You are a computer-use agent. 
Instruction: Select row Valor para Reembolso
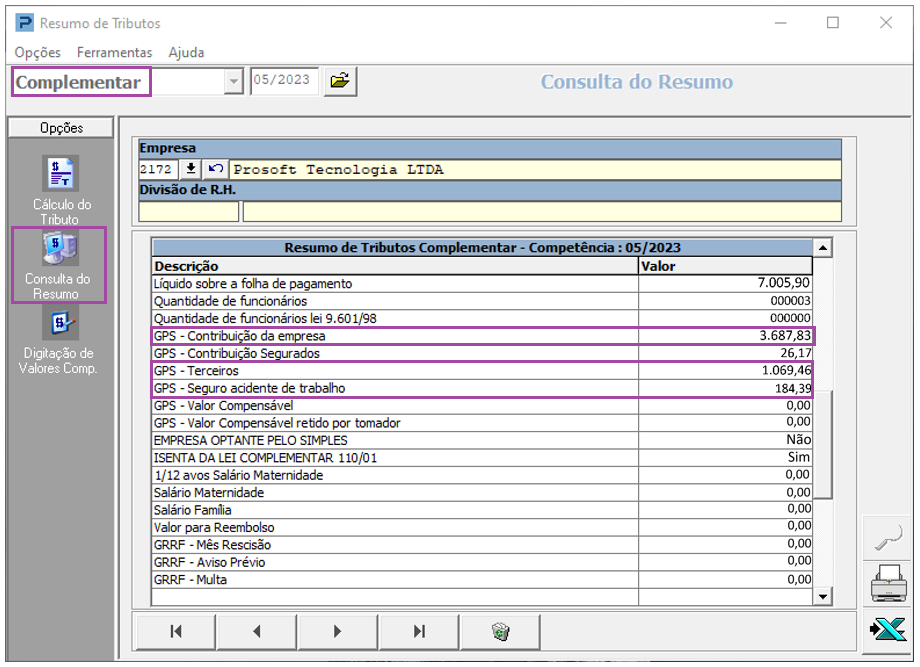[x=482, y=527]
